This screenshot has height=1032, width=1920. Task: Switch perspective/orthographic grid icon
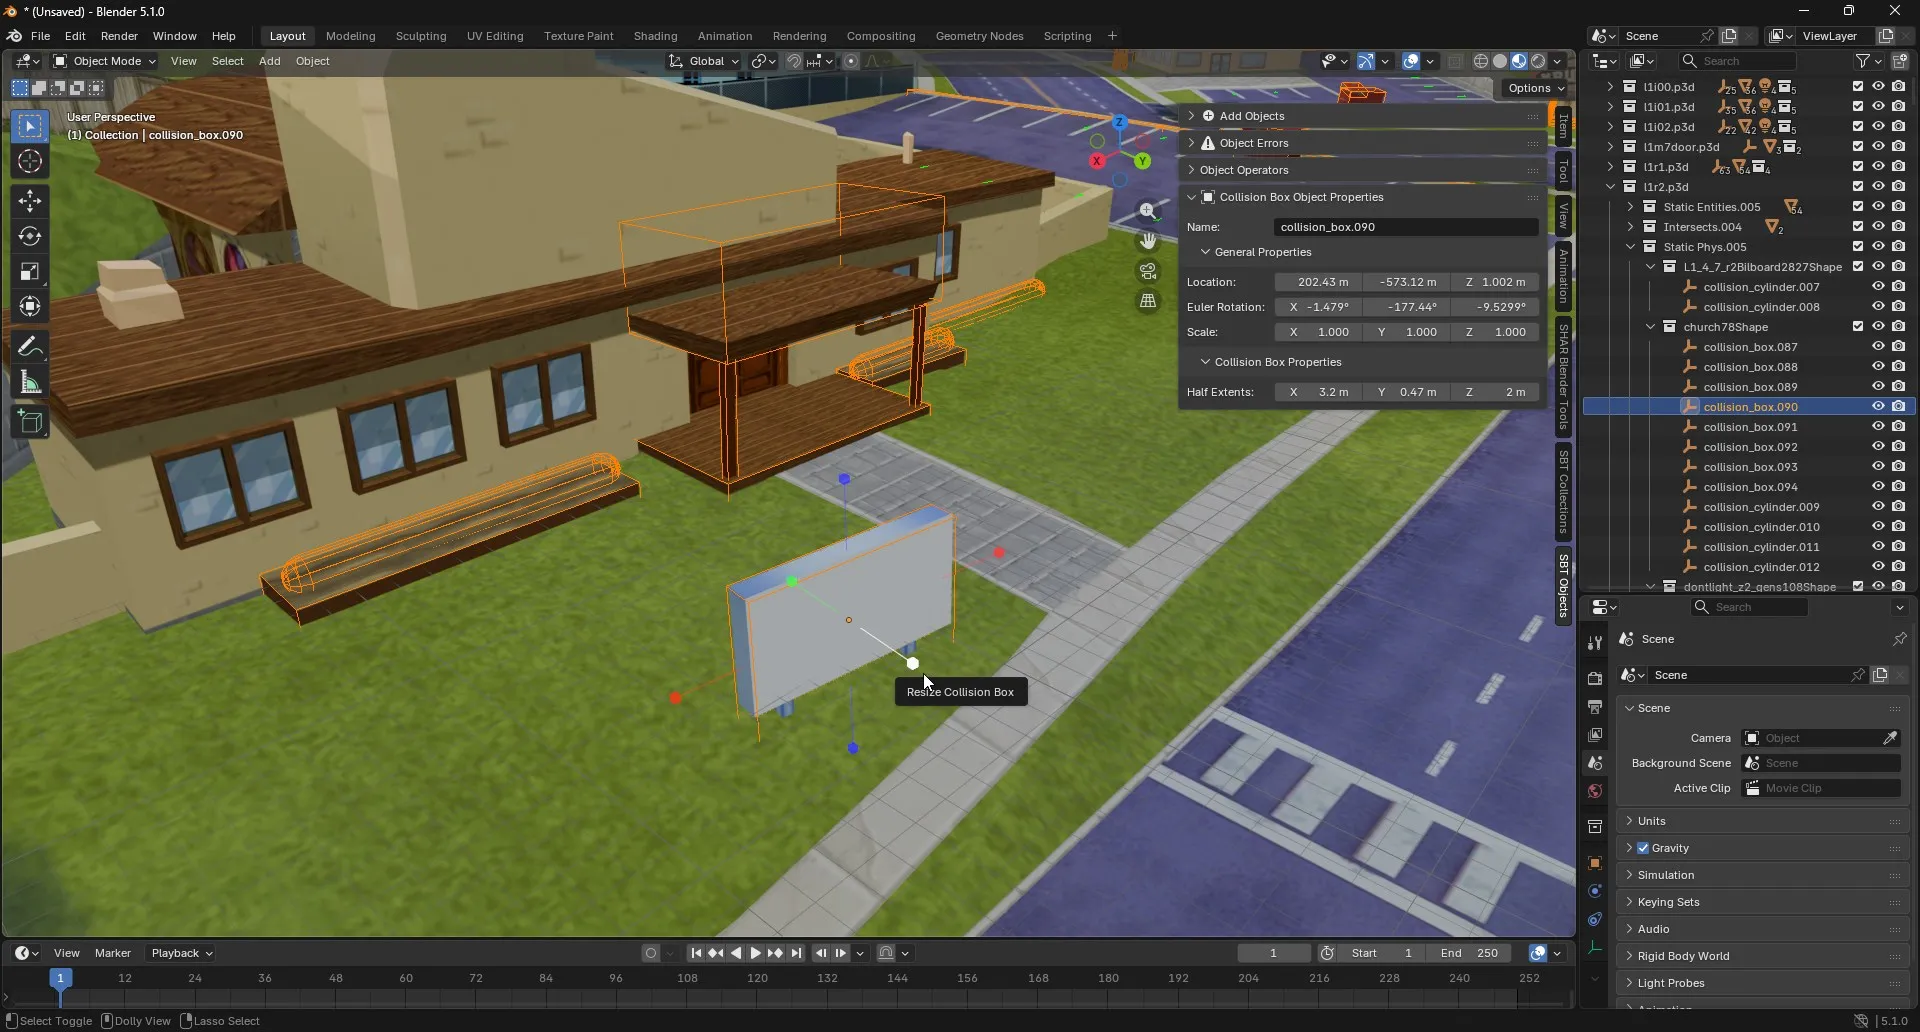click(x=1148, y=301)
